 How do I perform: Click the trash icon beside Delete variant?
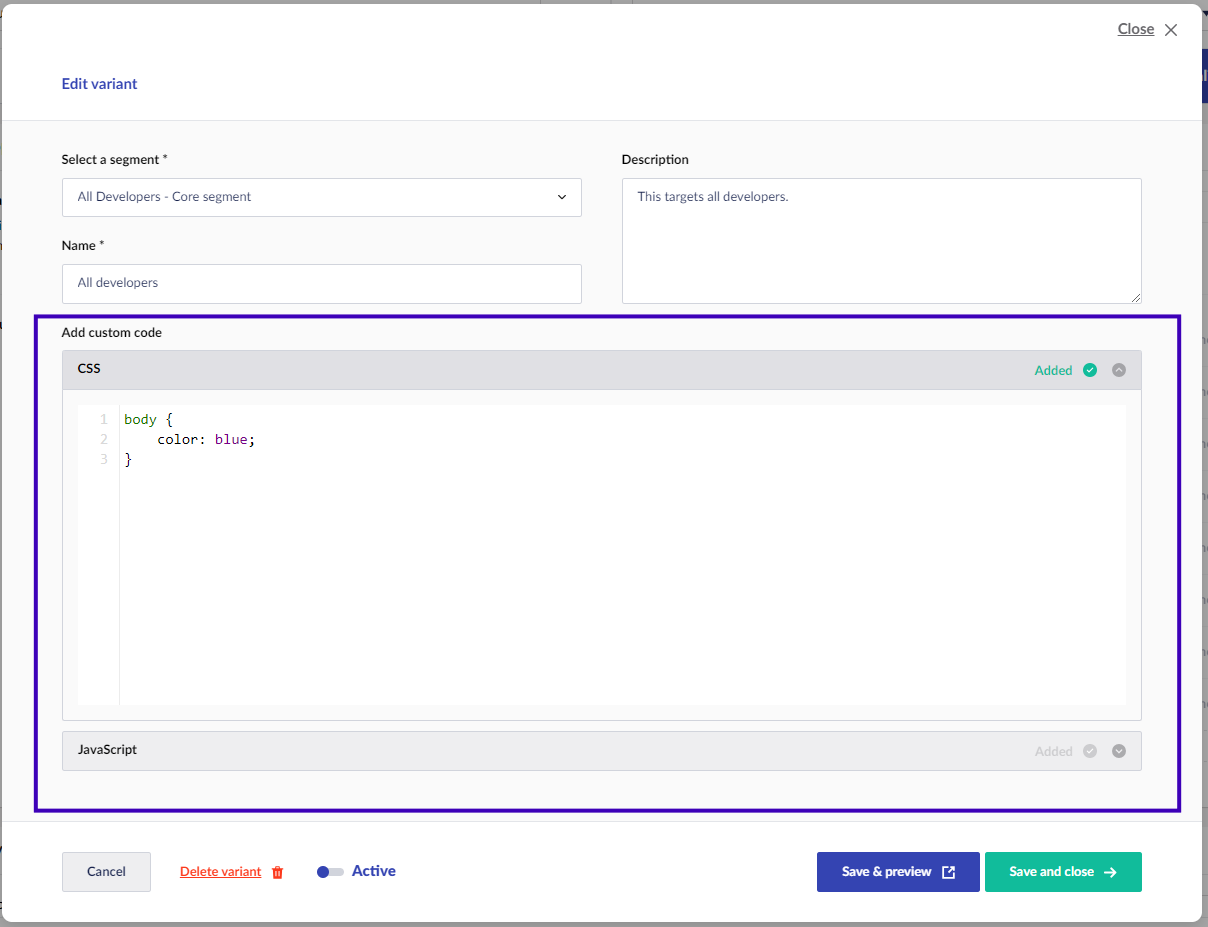(x=278, y=872)
